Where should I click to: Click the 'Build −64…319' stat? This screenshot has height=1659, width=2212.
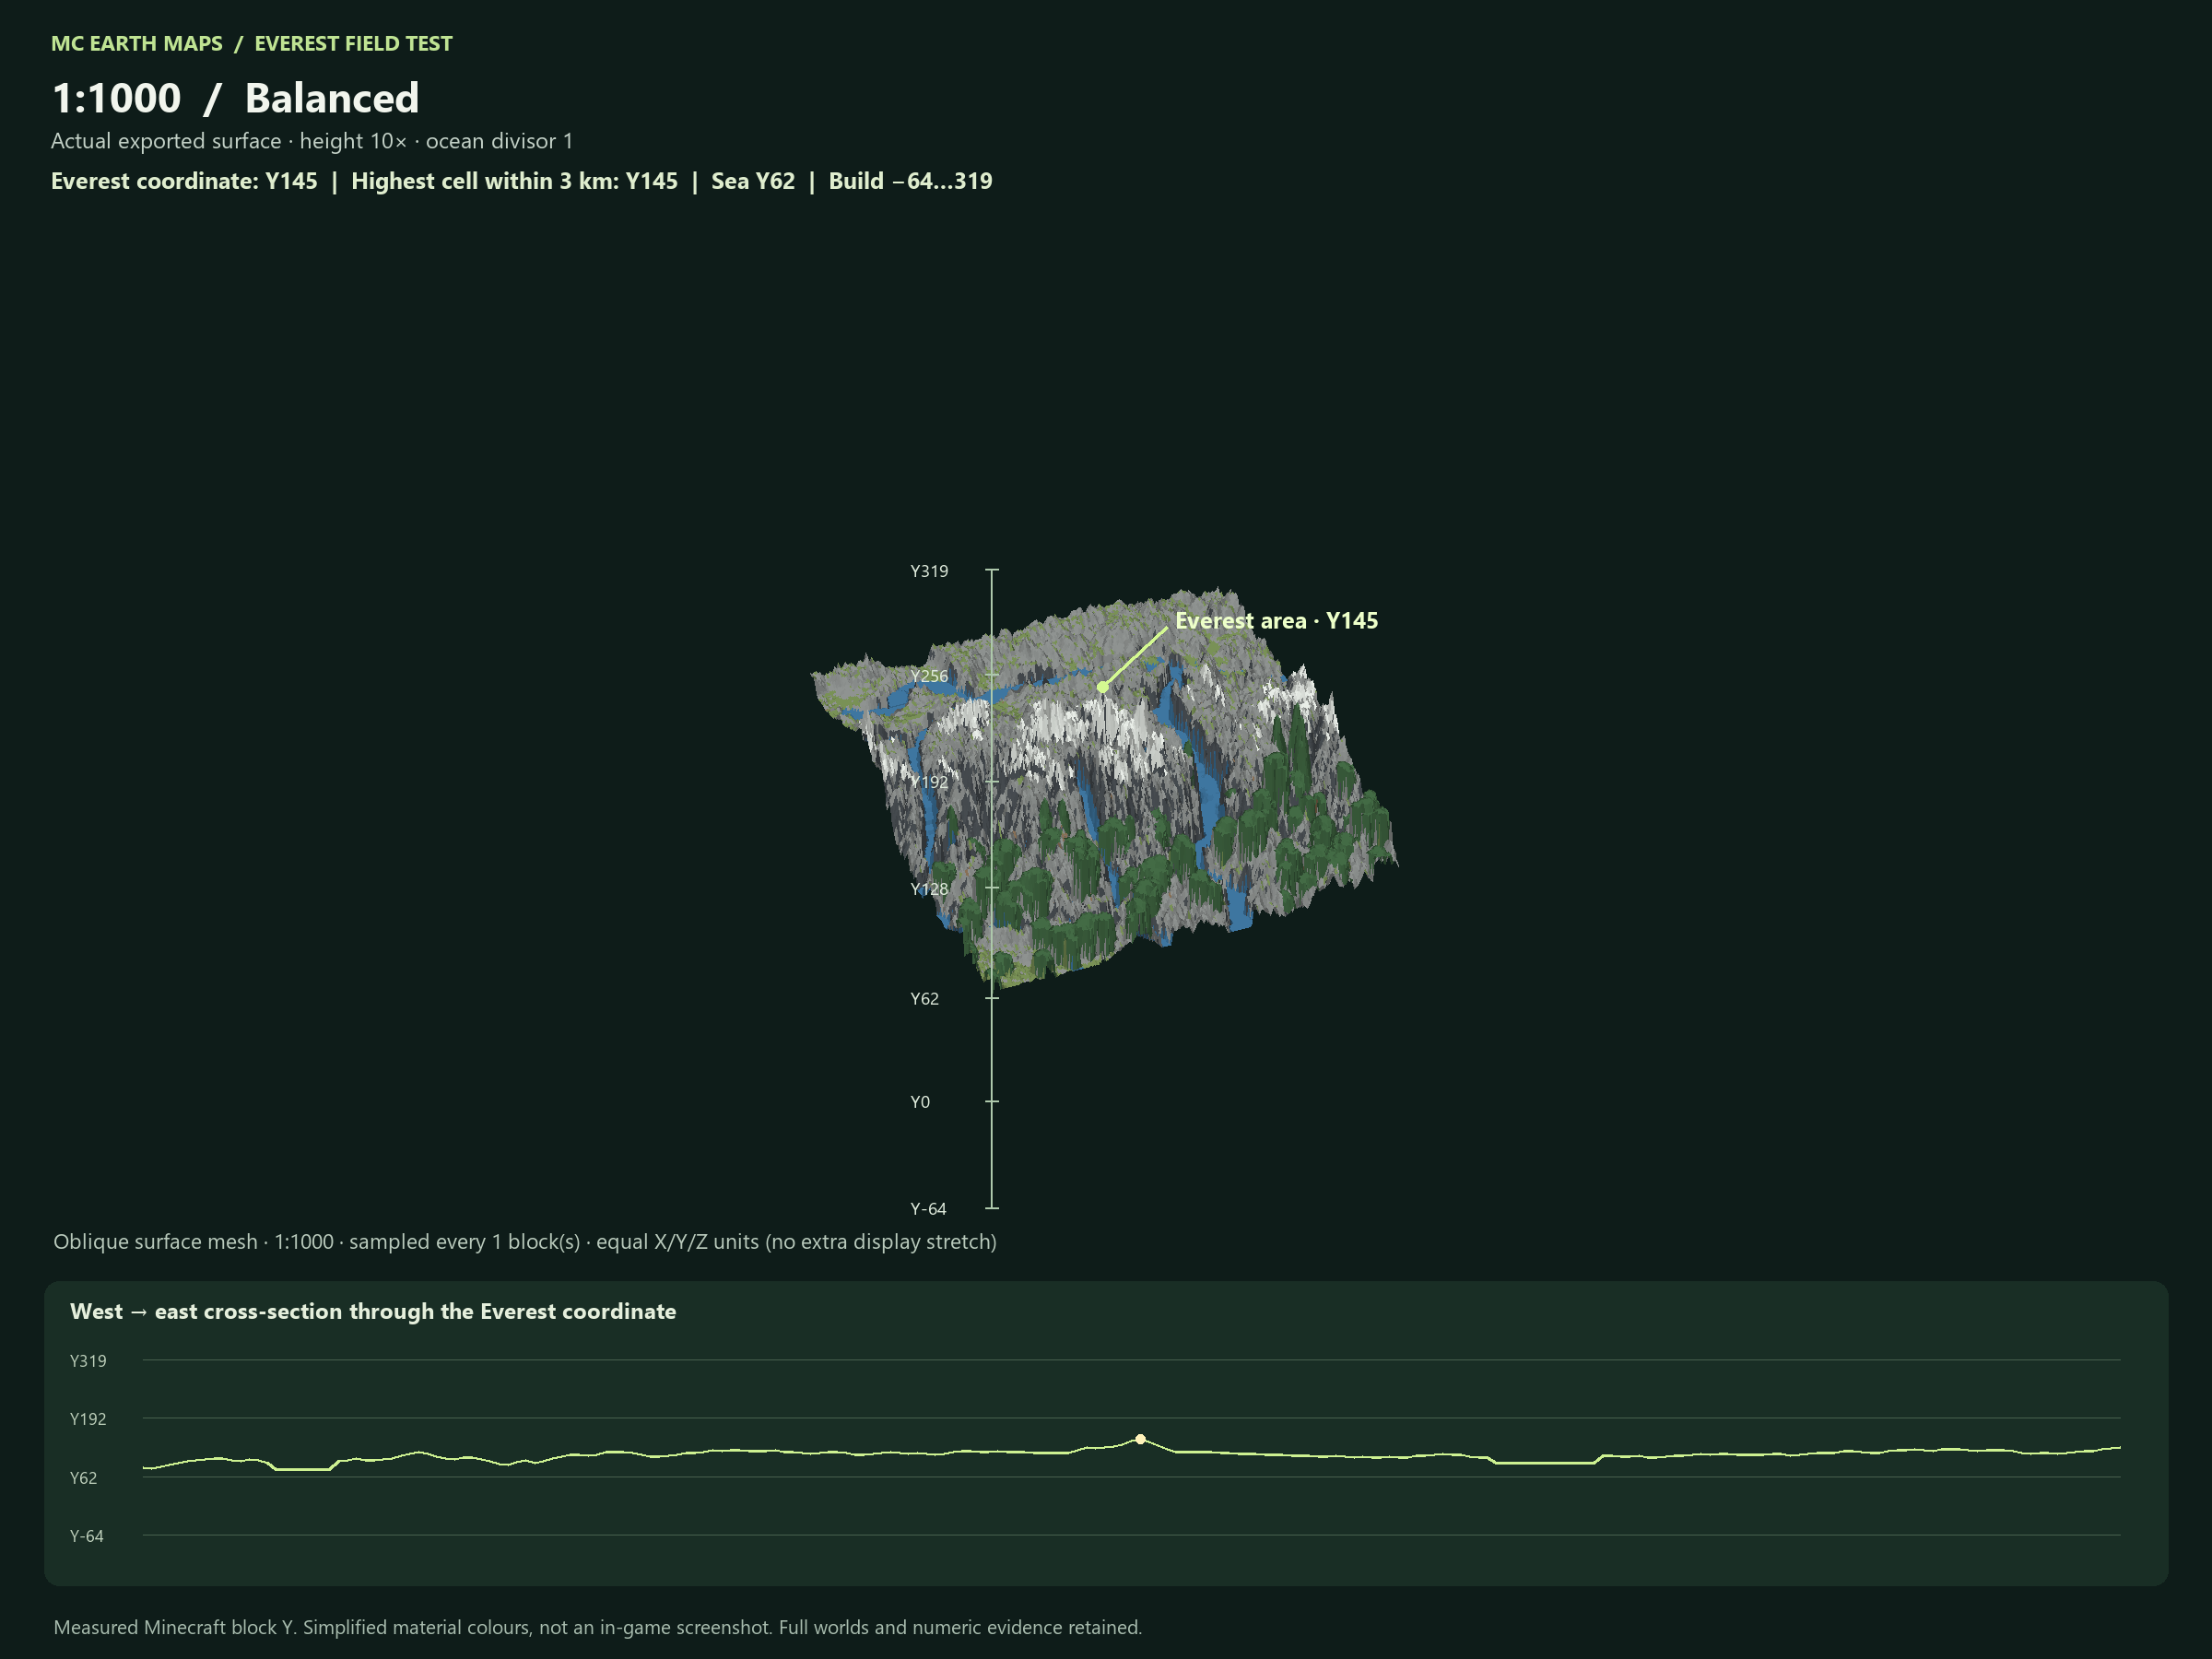pos(910,181)
